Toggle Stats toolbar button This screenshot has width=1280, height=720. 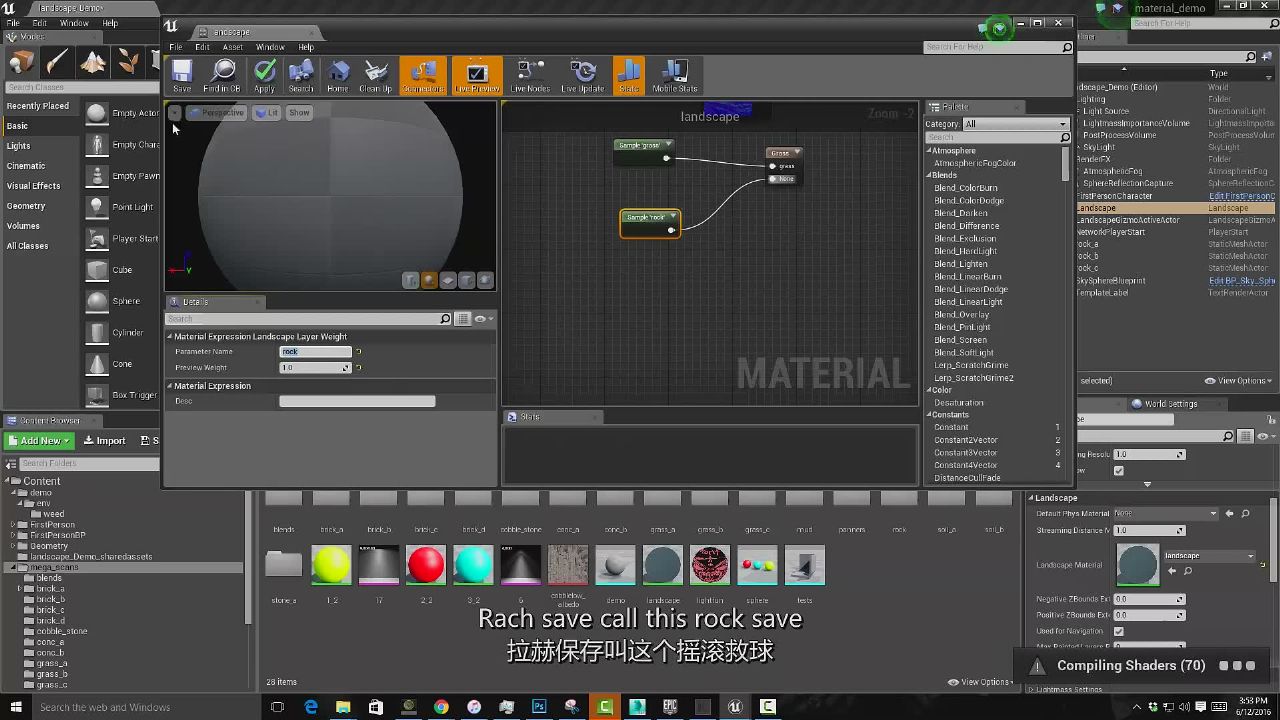629,76
